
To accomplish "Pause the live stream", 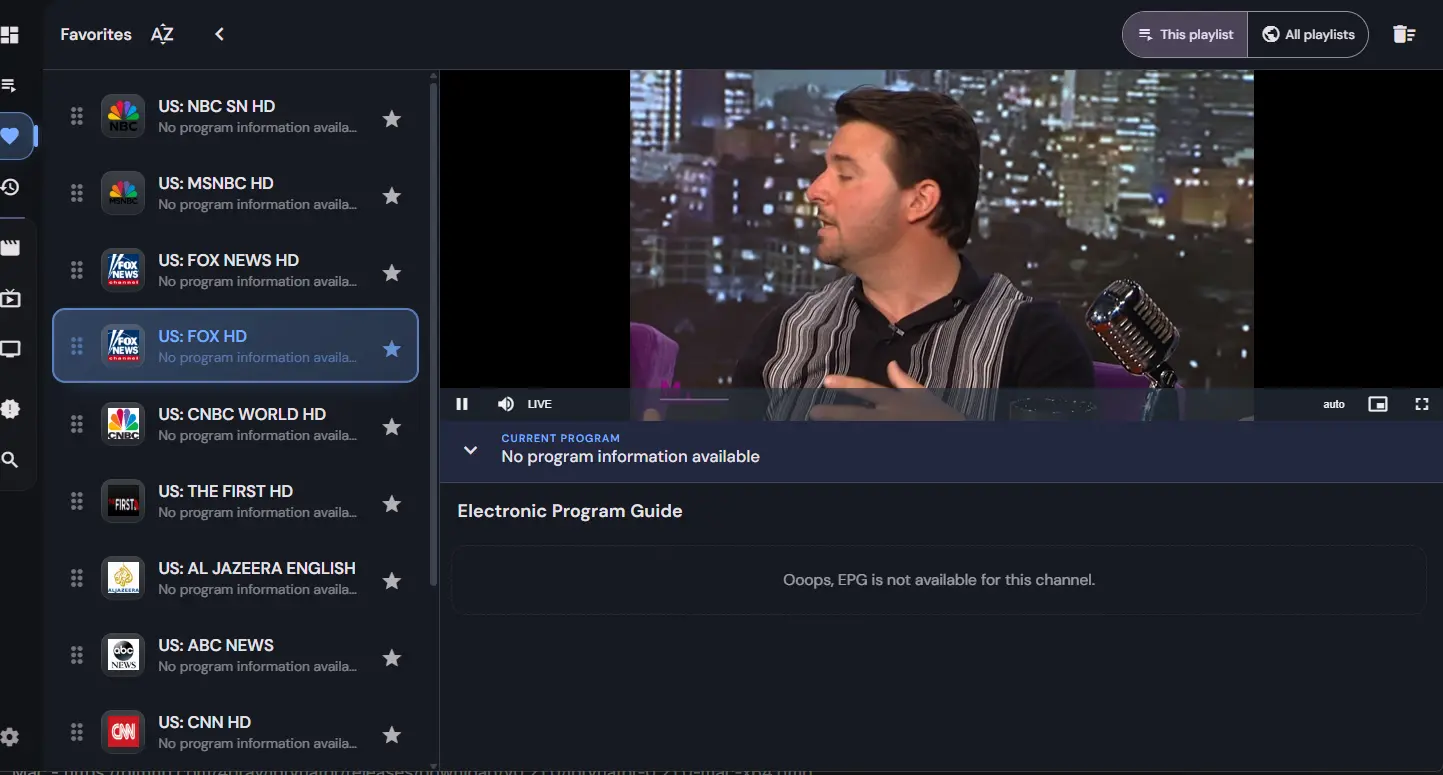I will pyautogui.click(x=462, y=404).
